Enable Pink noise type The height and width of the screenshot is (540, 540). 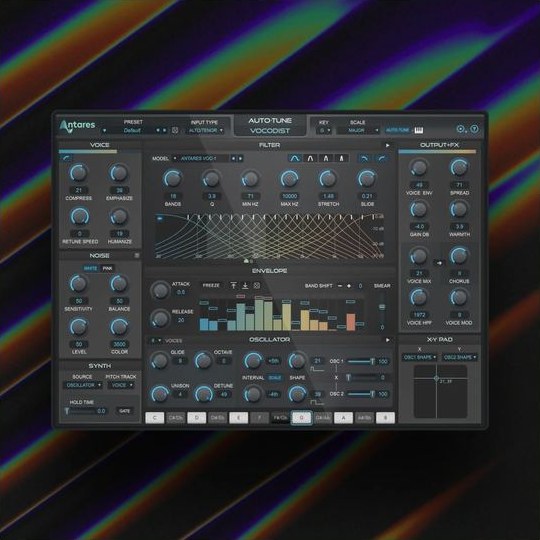(107, 268)
